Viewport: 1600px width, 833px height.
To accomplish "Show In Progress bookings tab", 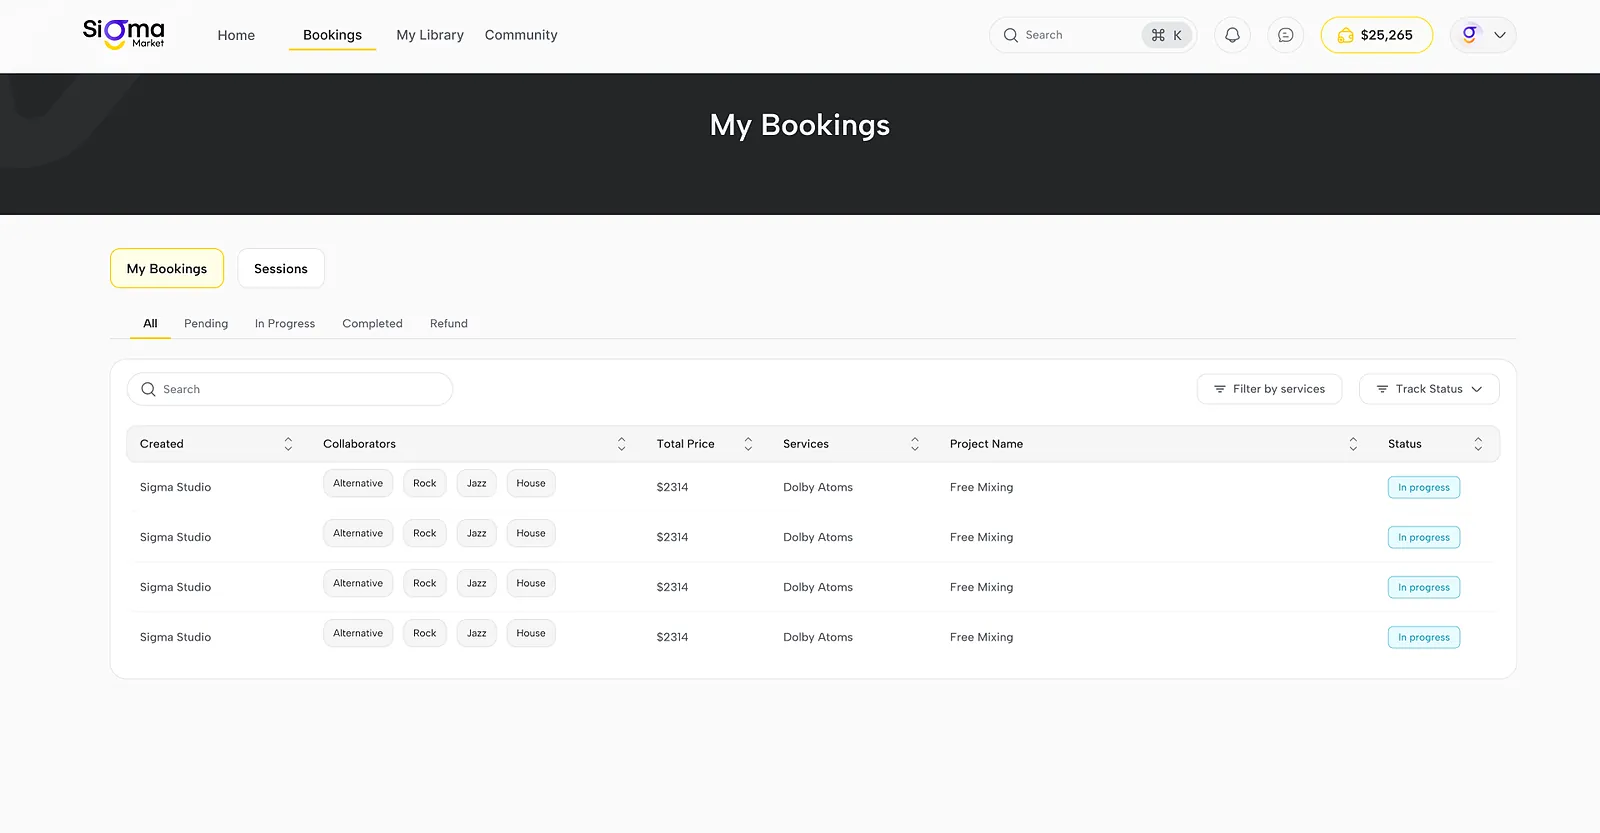I will (285, 323).
